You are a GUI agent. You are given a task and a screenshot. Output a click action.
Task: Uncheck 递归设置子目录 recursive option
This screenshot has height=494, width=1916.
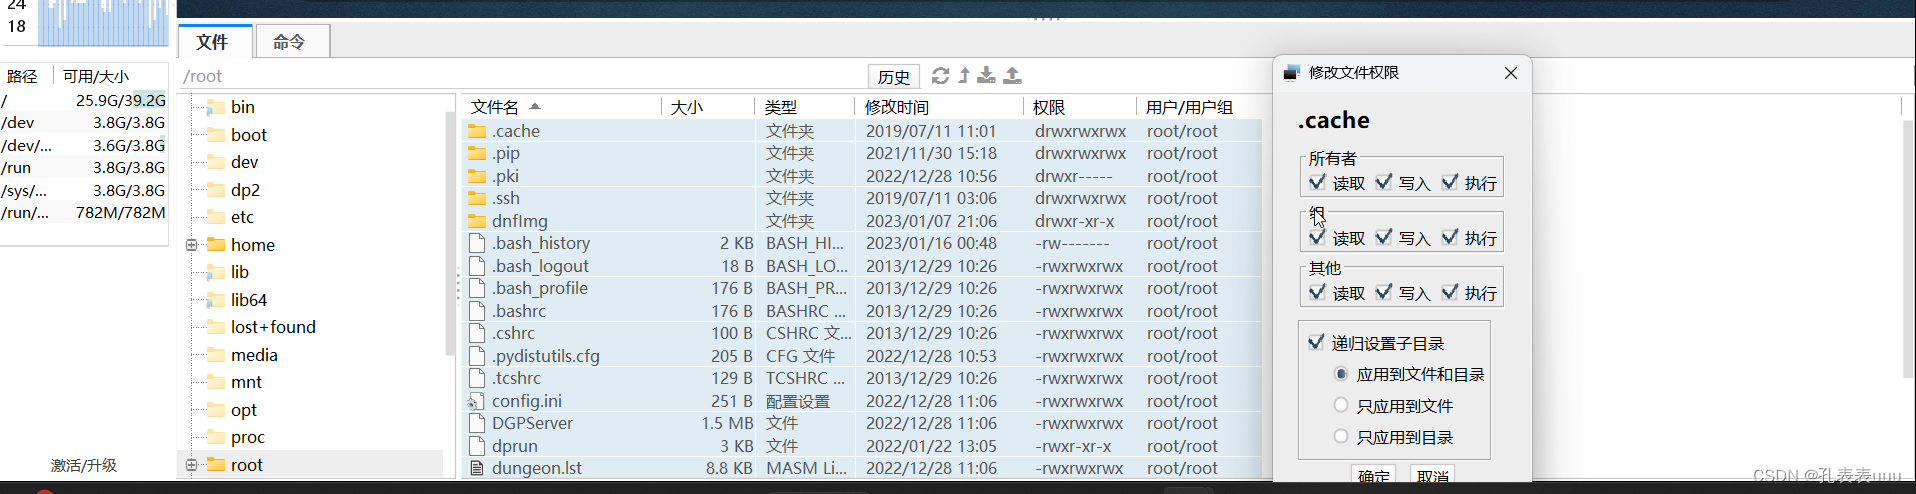coord(1316,342)
